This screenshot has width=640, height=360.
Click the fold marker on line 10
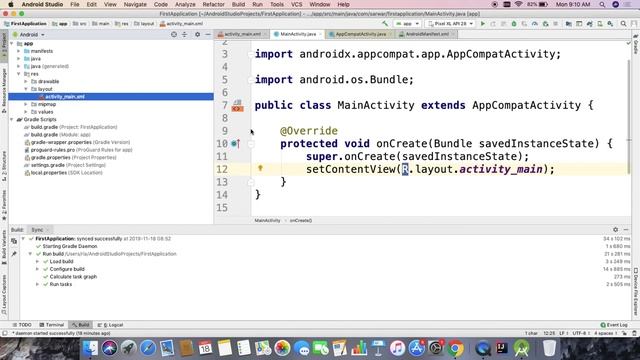pyautogui.click(x=251, y=144)
